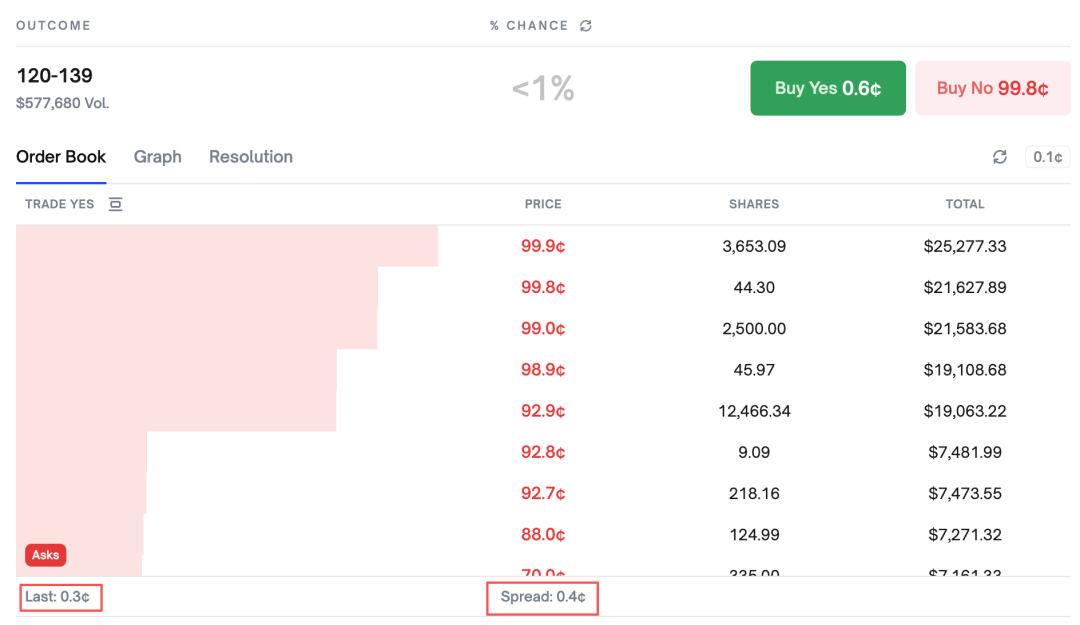
Task: Refresh the order book data
Action: point(999,157)
